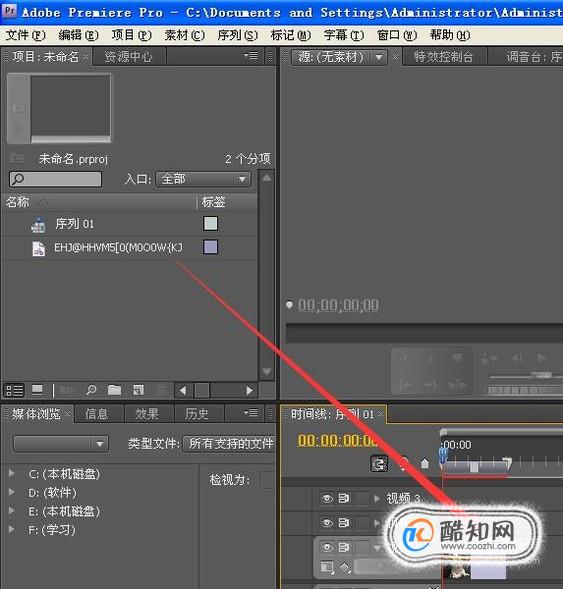Click the scroll up arrow in project list

tap(267, 178)
